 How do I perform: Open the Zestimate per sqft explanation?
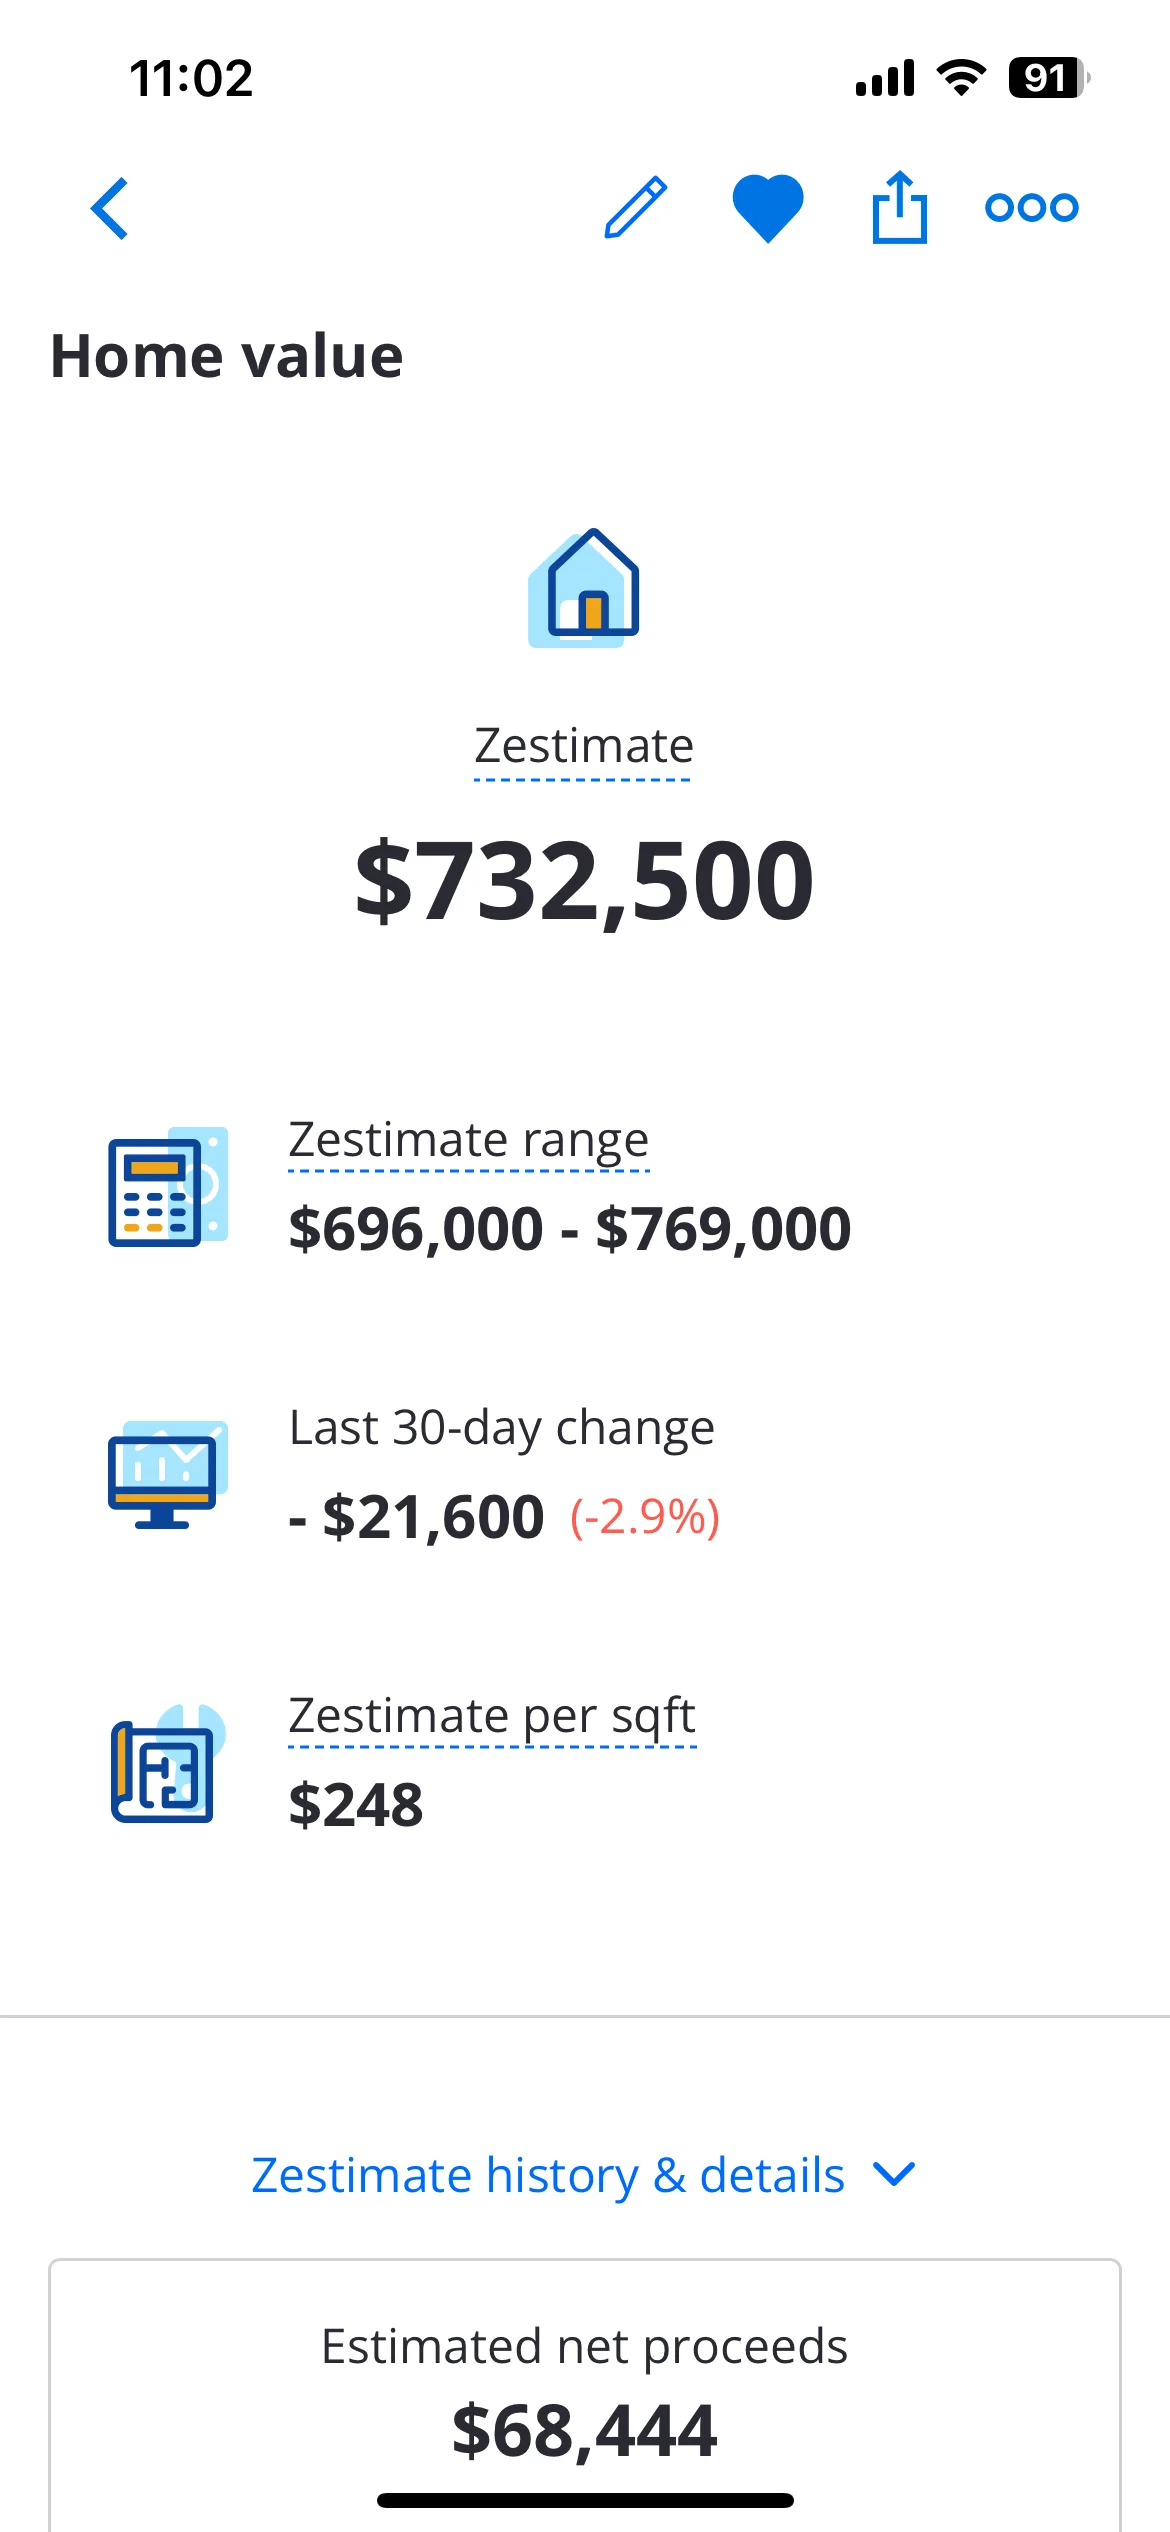pyautogui.click(x=492, y=1716)
